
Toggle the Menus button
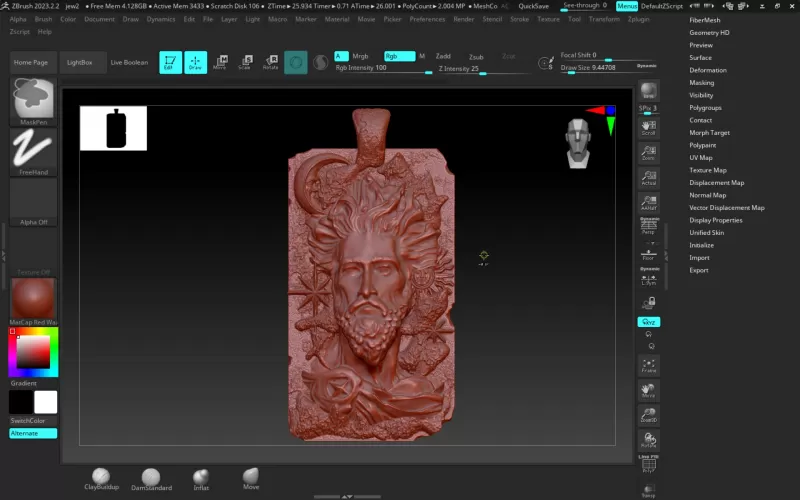tap(627, 6)
